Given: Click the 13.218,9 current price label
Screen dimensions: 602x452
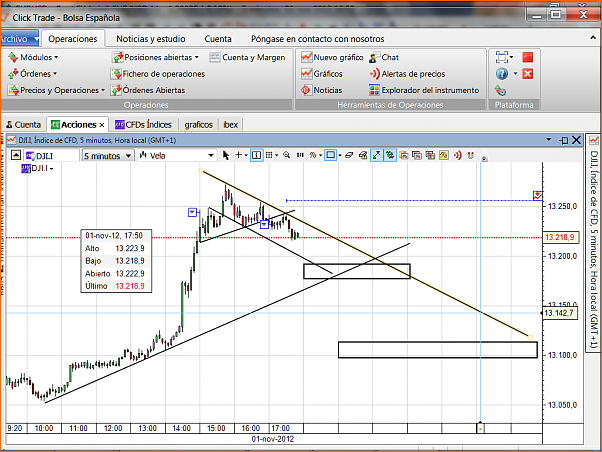Looking at the screenshot, I should click(560, 237).
